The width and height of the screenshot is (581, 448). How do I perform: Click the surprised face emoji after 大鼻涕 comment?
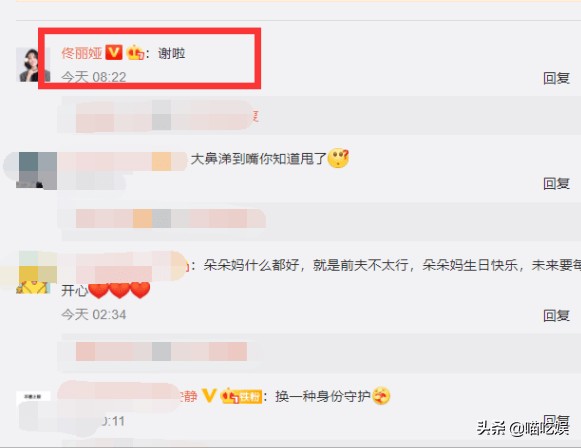339,159
